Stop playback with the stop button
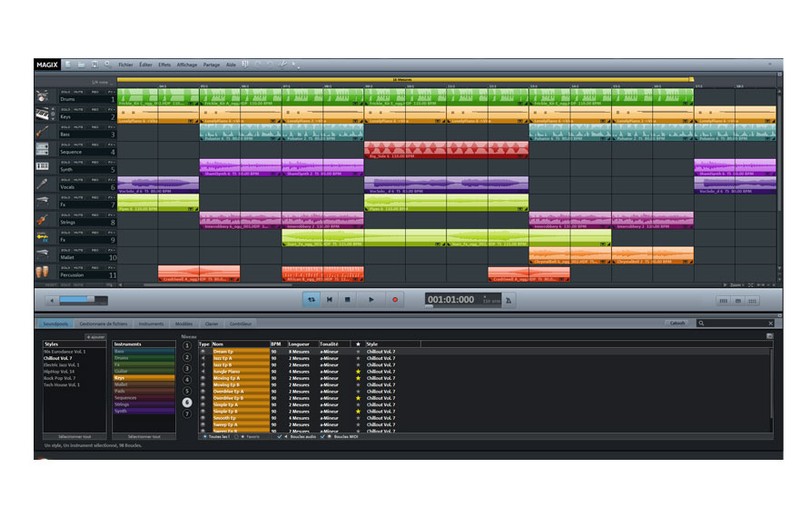 coord(348,300)
